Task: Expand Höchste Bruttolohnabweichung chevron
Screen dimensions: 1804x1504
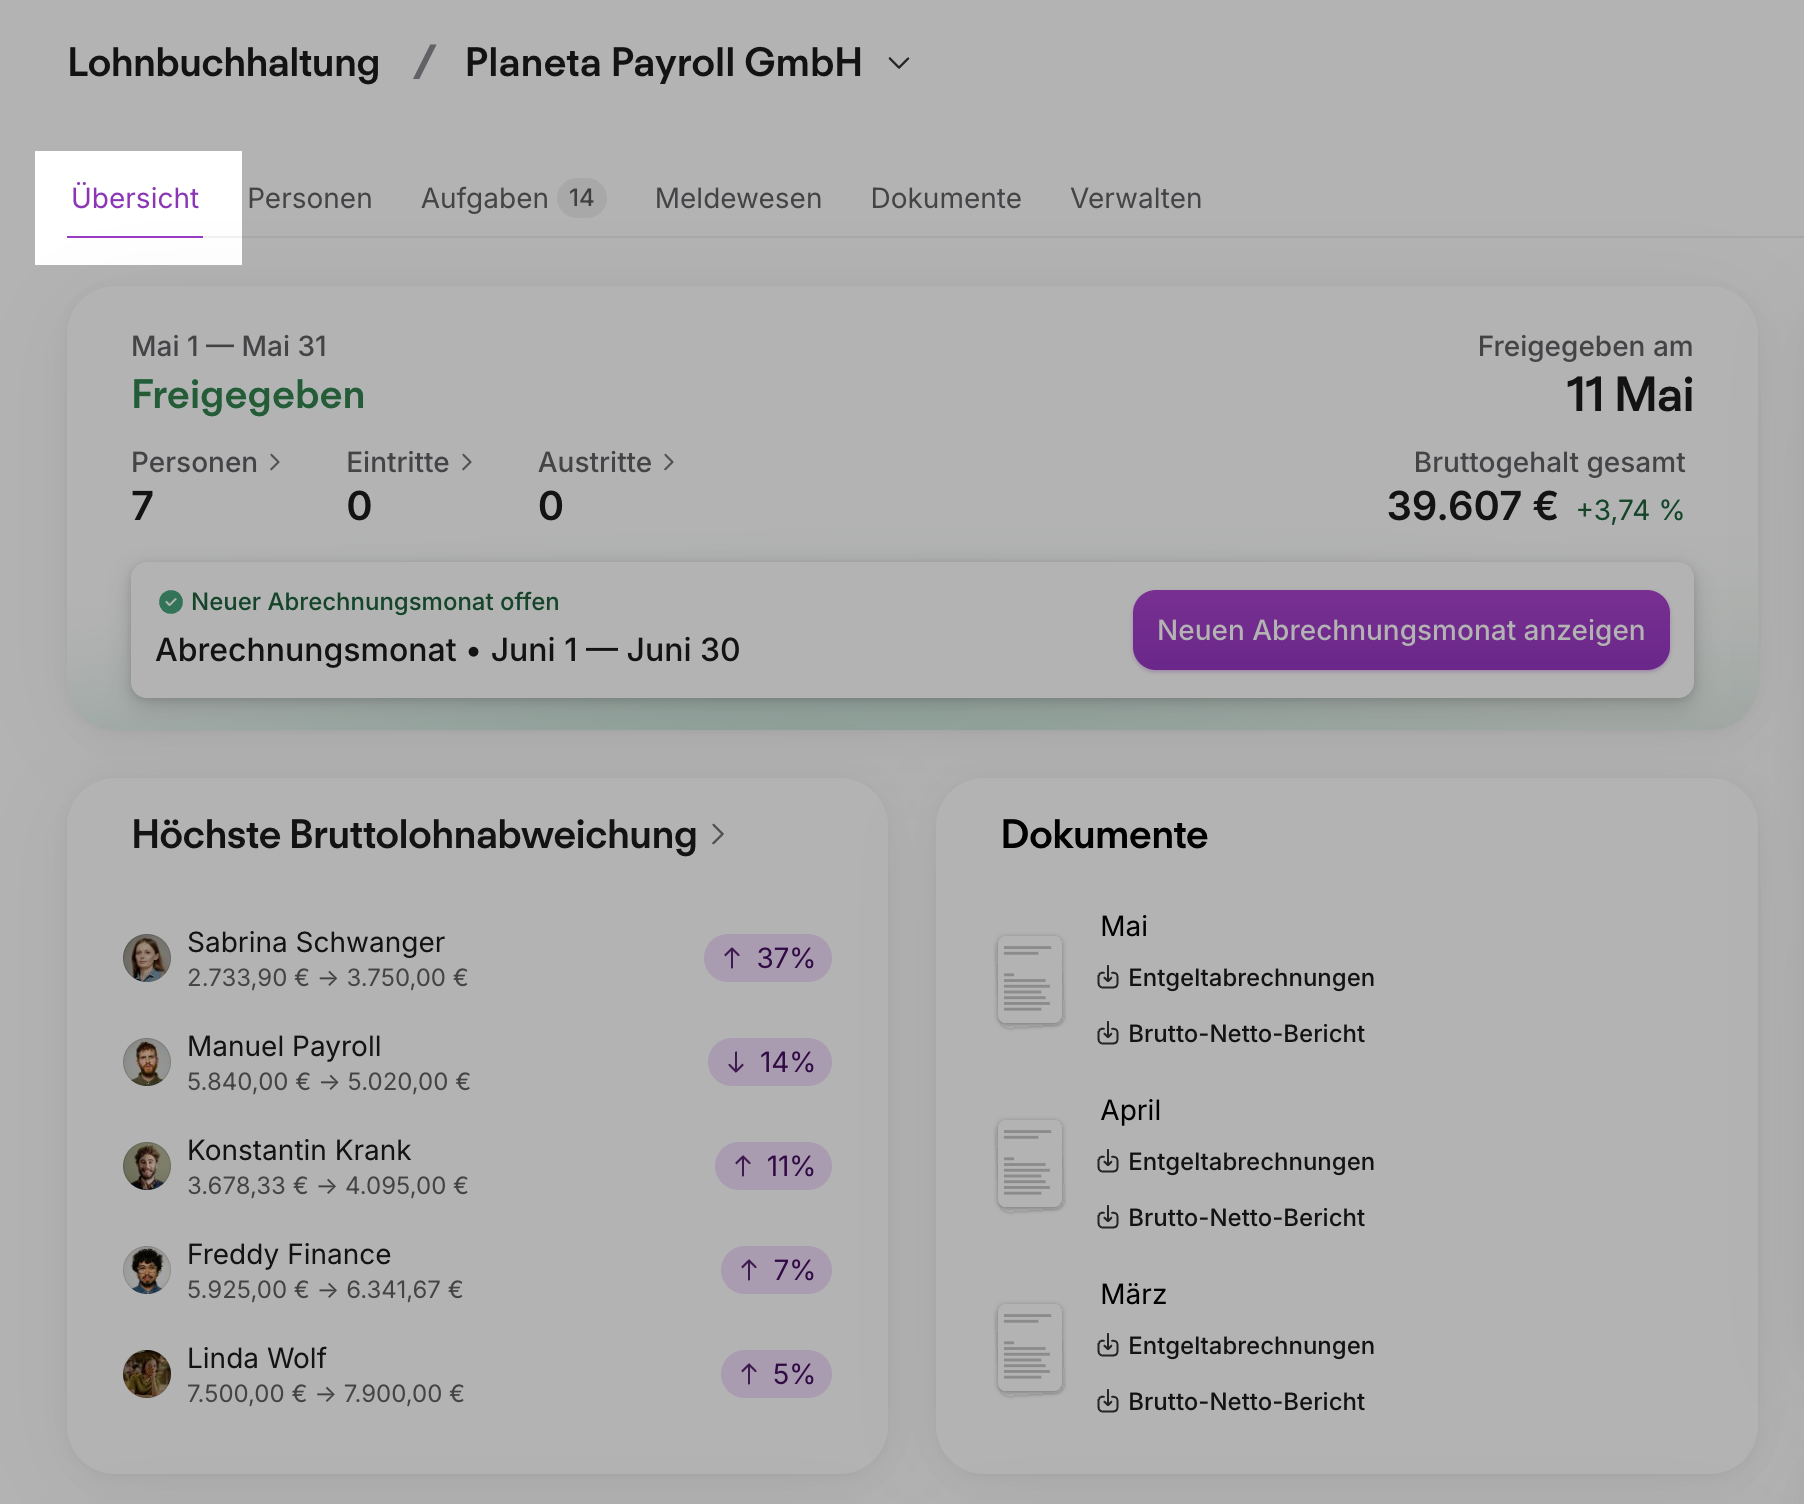Action: coord(718,834)
